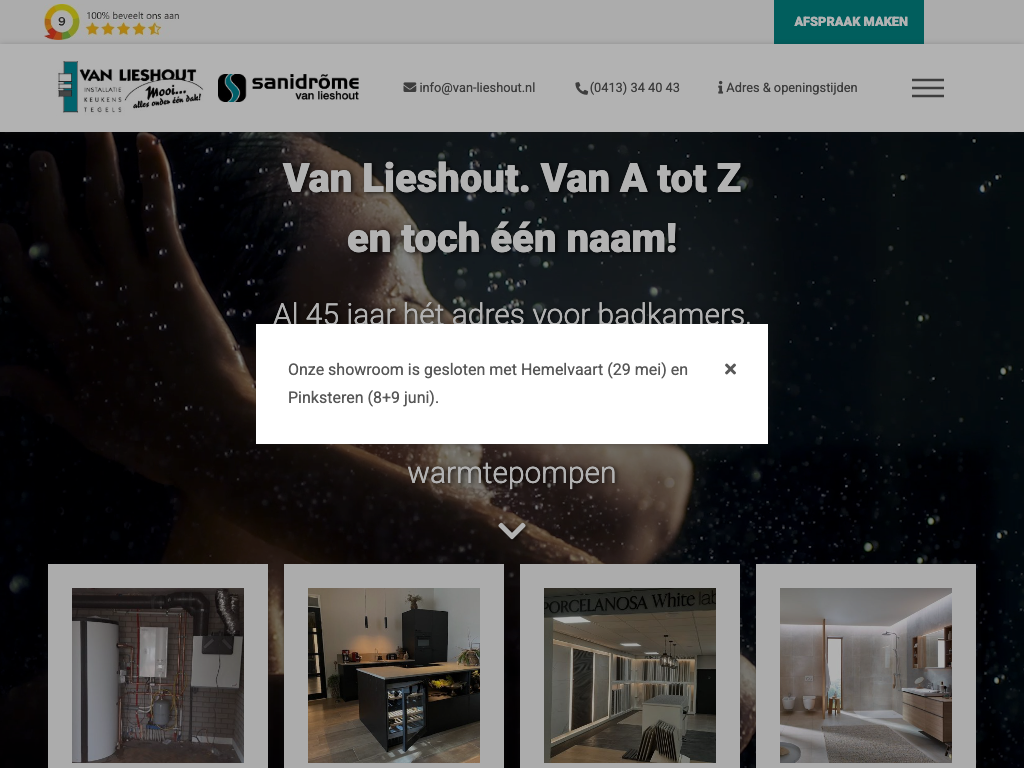Viewport: 1024px width, 768px height.
Task: Click the five-star review rating
Action: (123, 29)
